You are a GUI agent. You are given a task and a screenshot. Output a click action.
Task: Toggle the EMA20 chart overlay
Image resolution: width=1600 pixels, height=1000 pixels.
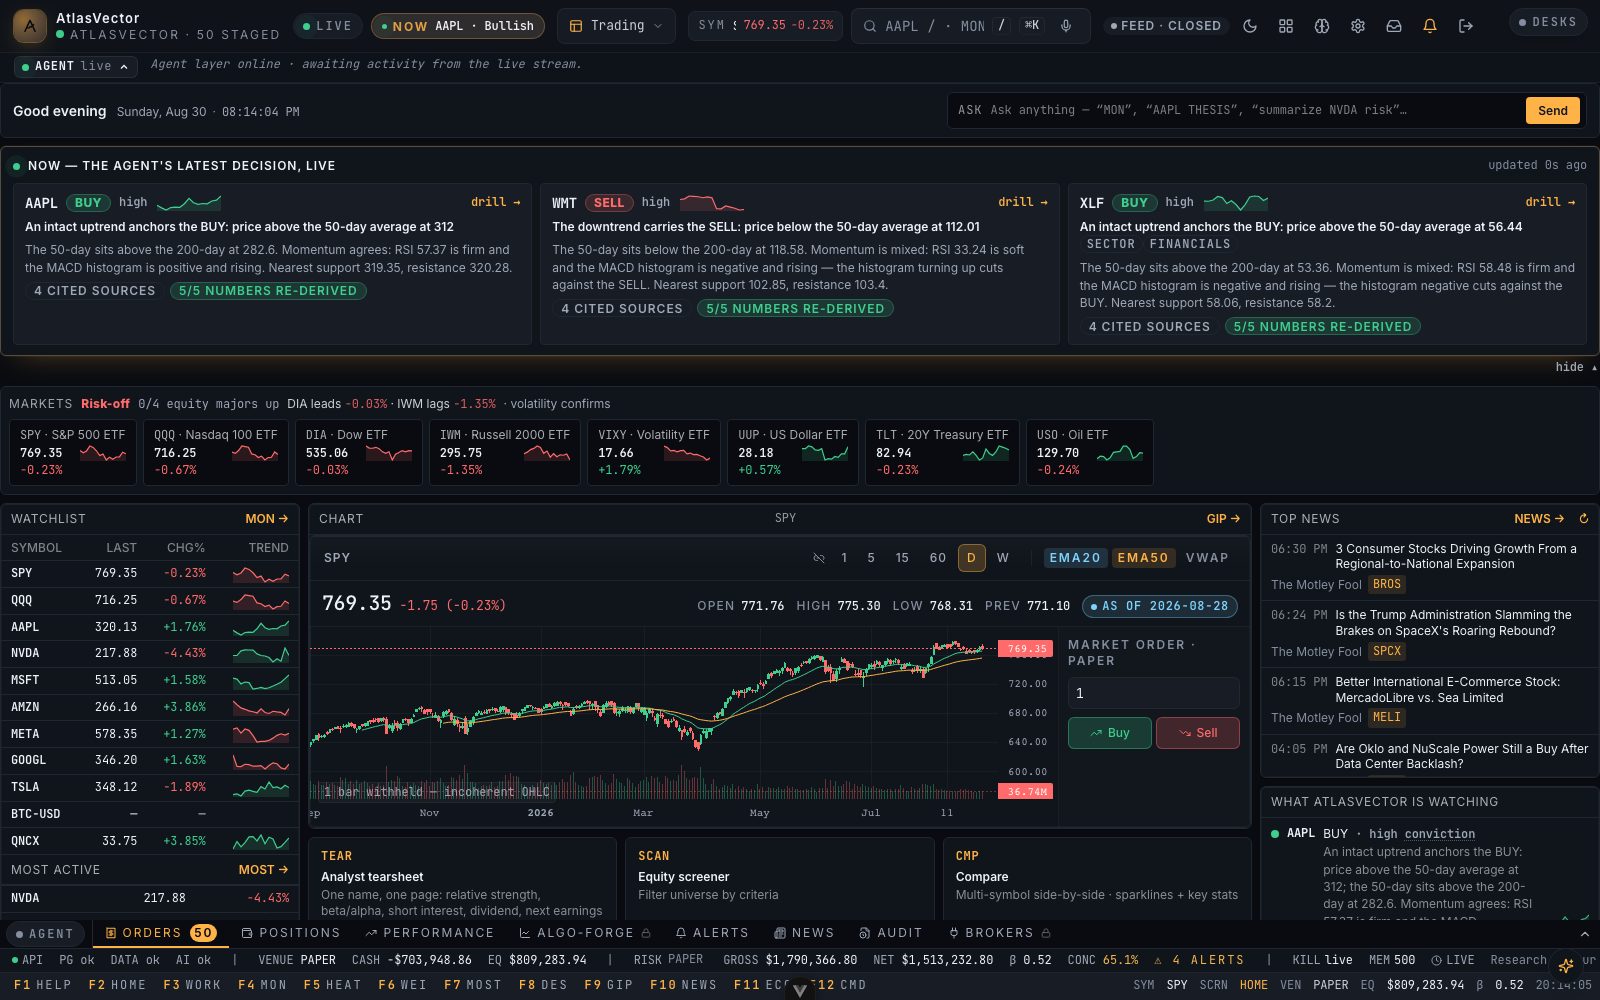tap(1075, 558)
